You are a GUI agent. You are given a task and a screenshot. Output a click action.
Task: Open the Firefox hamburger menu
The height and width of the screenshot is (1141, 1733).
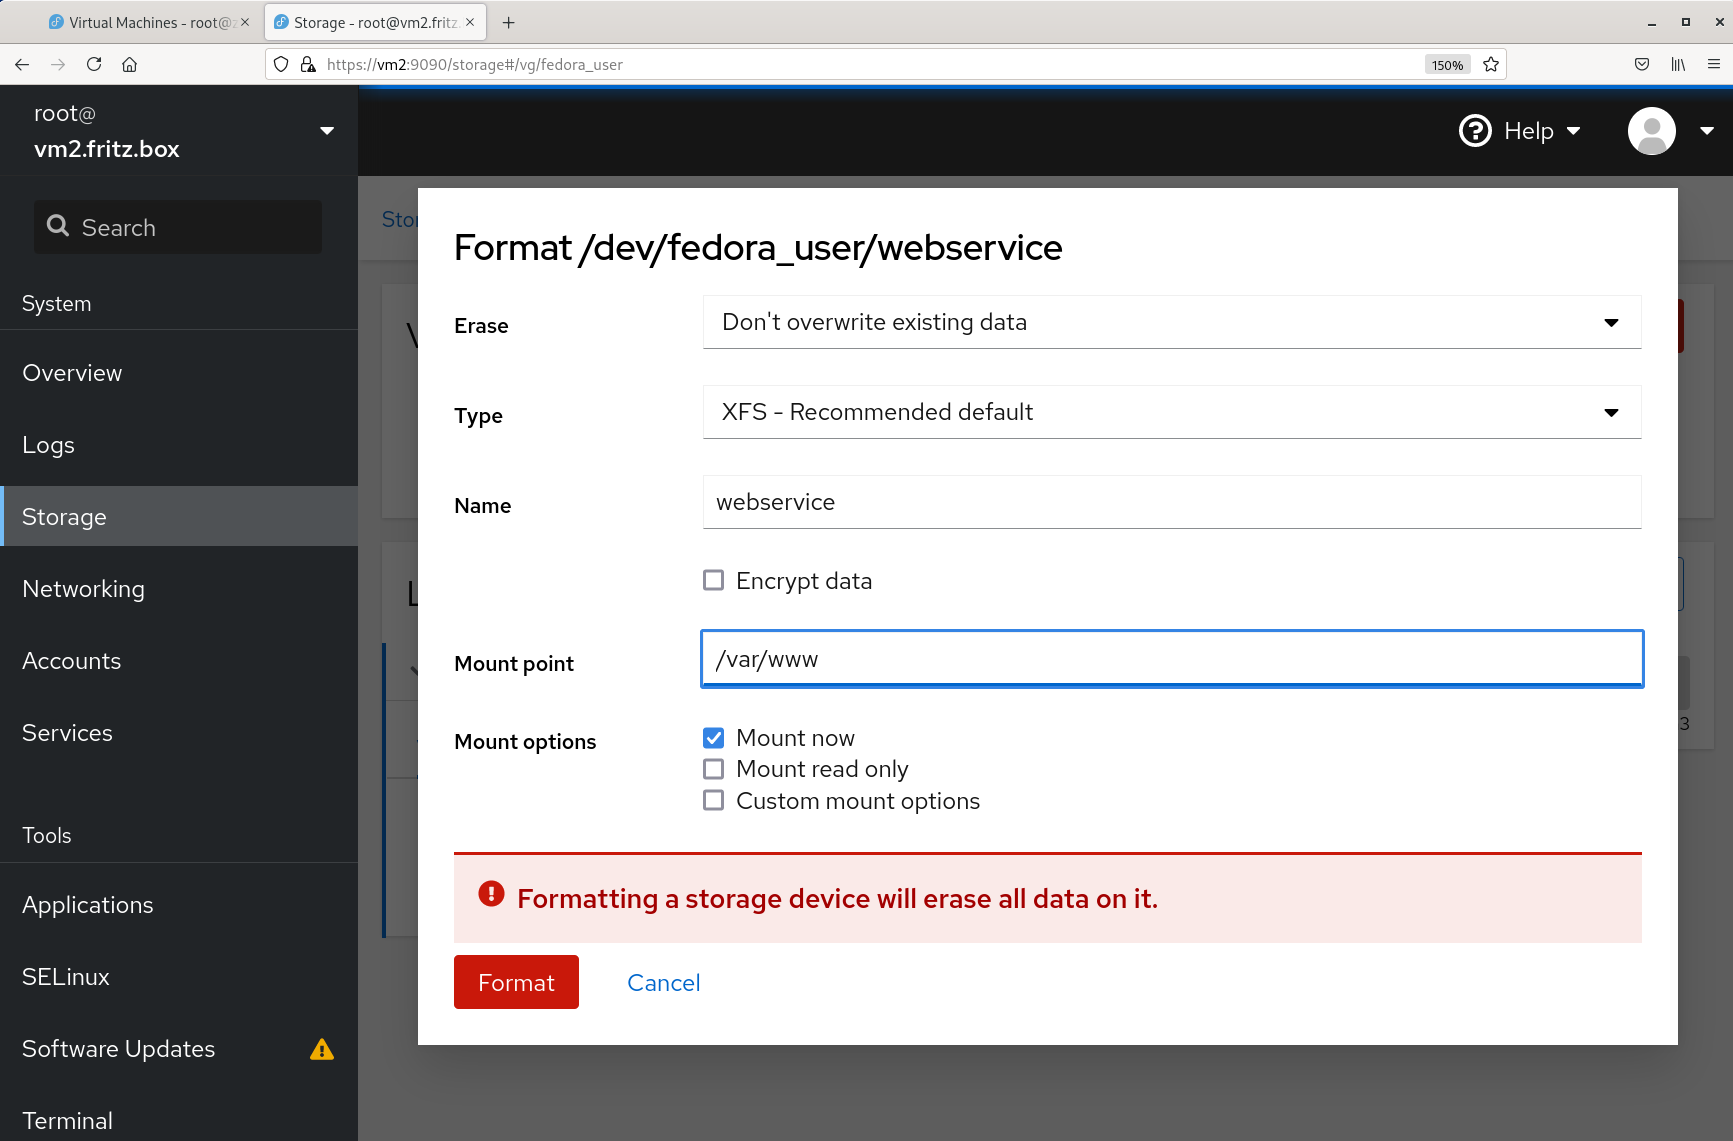tap(1714, 65)
